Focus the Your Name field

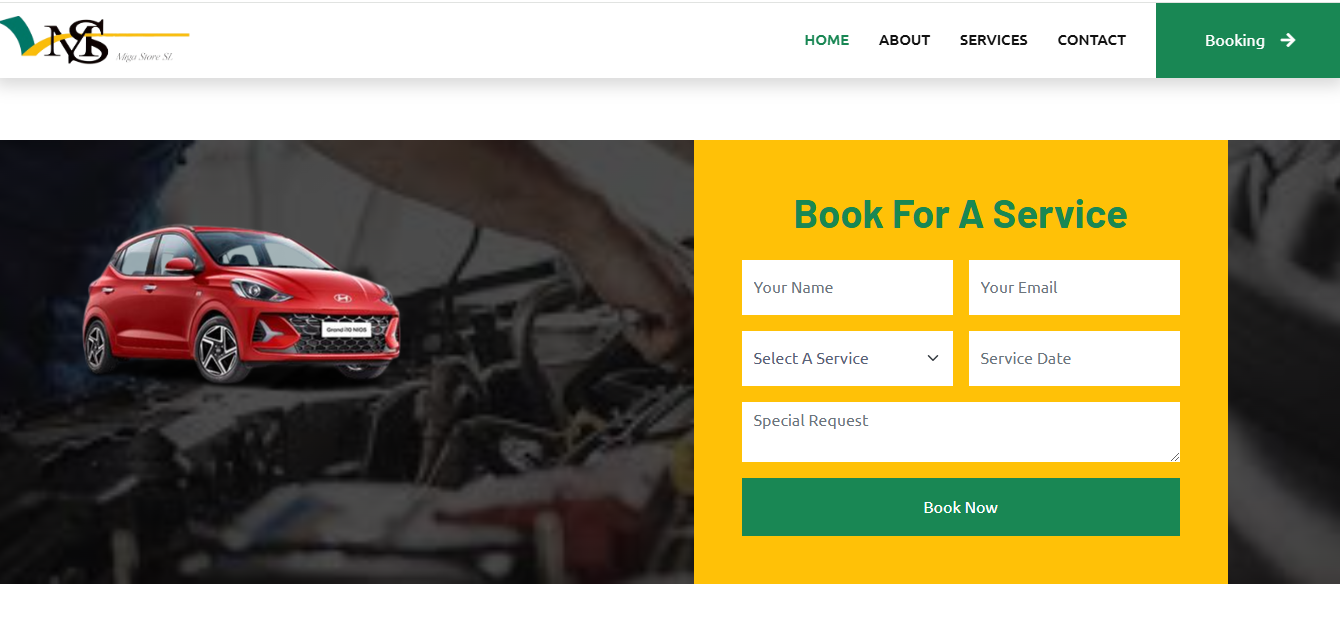pos(847,287)
